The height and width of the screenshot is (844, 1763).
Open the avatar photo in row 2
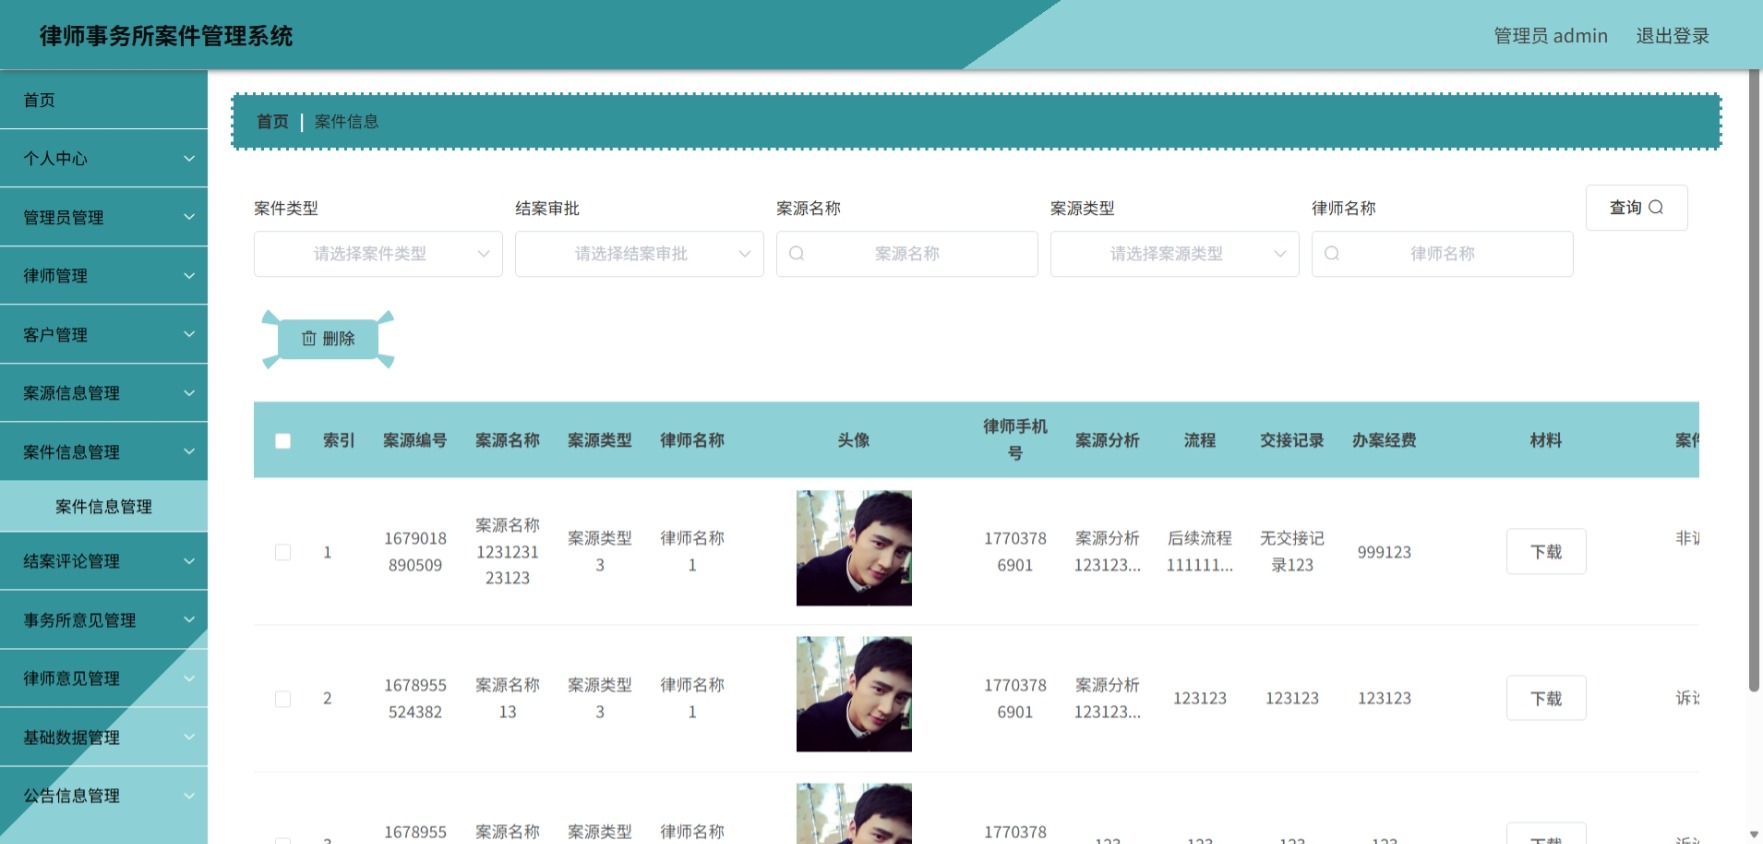854,694
